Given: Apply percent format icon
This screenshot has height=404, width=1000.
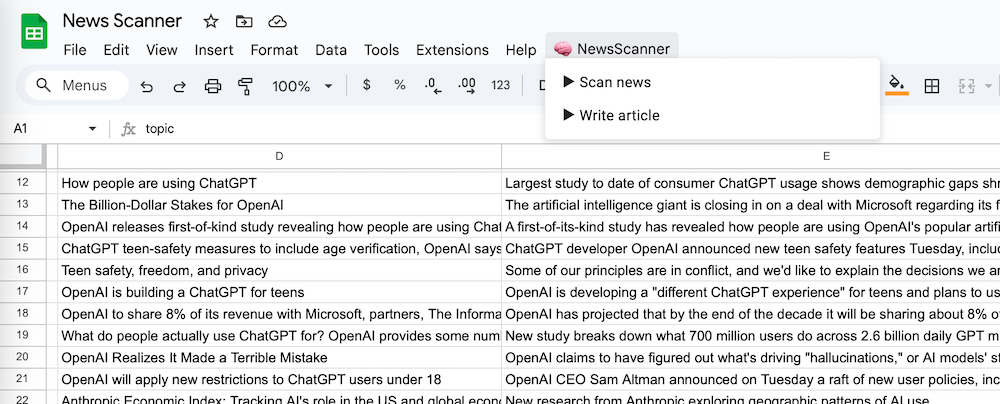Looking at the screenshot, I should point(399,86).
